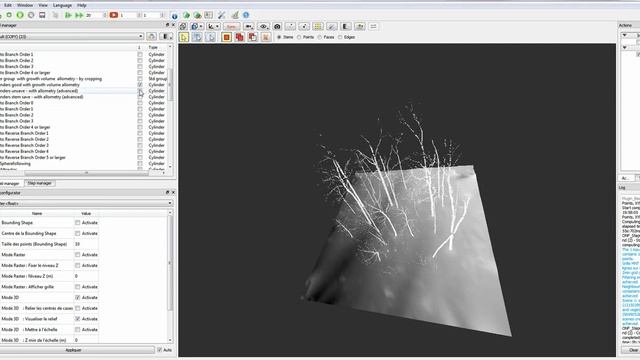The image size is (640, 360).
Task: Switch to the Step manager tab
Action: (40, 183)
